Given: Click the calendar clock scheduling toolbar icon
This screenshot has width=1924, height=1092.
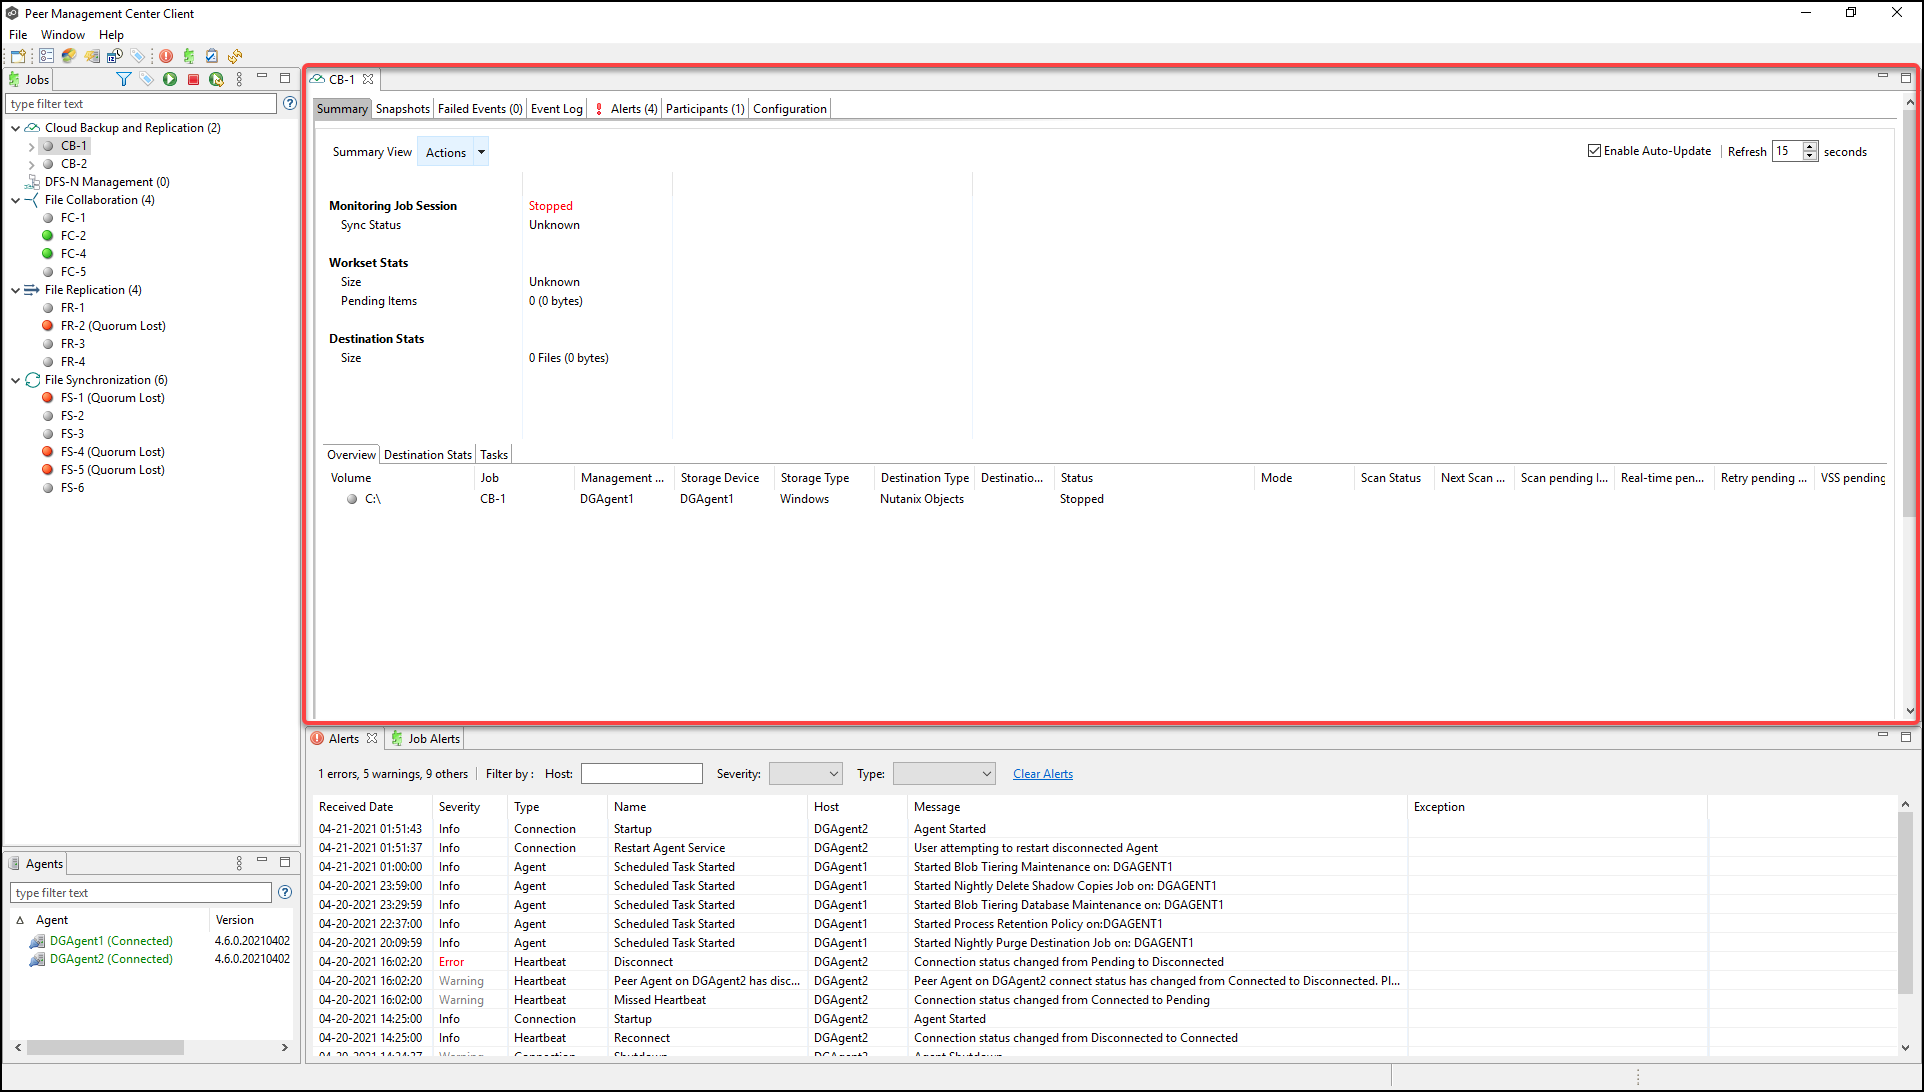Looking at the screenshot, I should pyautogui.click(x=115, y=56).
